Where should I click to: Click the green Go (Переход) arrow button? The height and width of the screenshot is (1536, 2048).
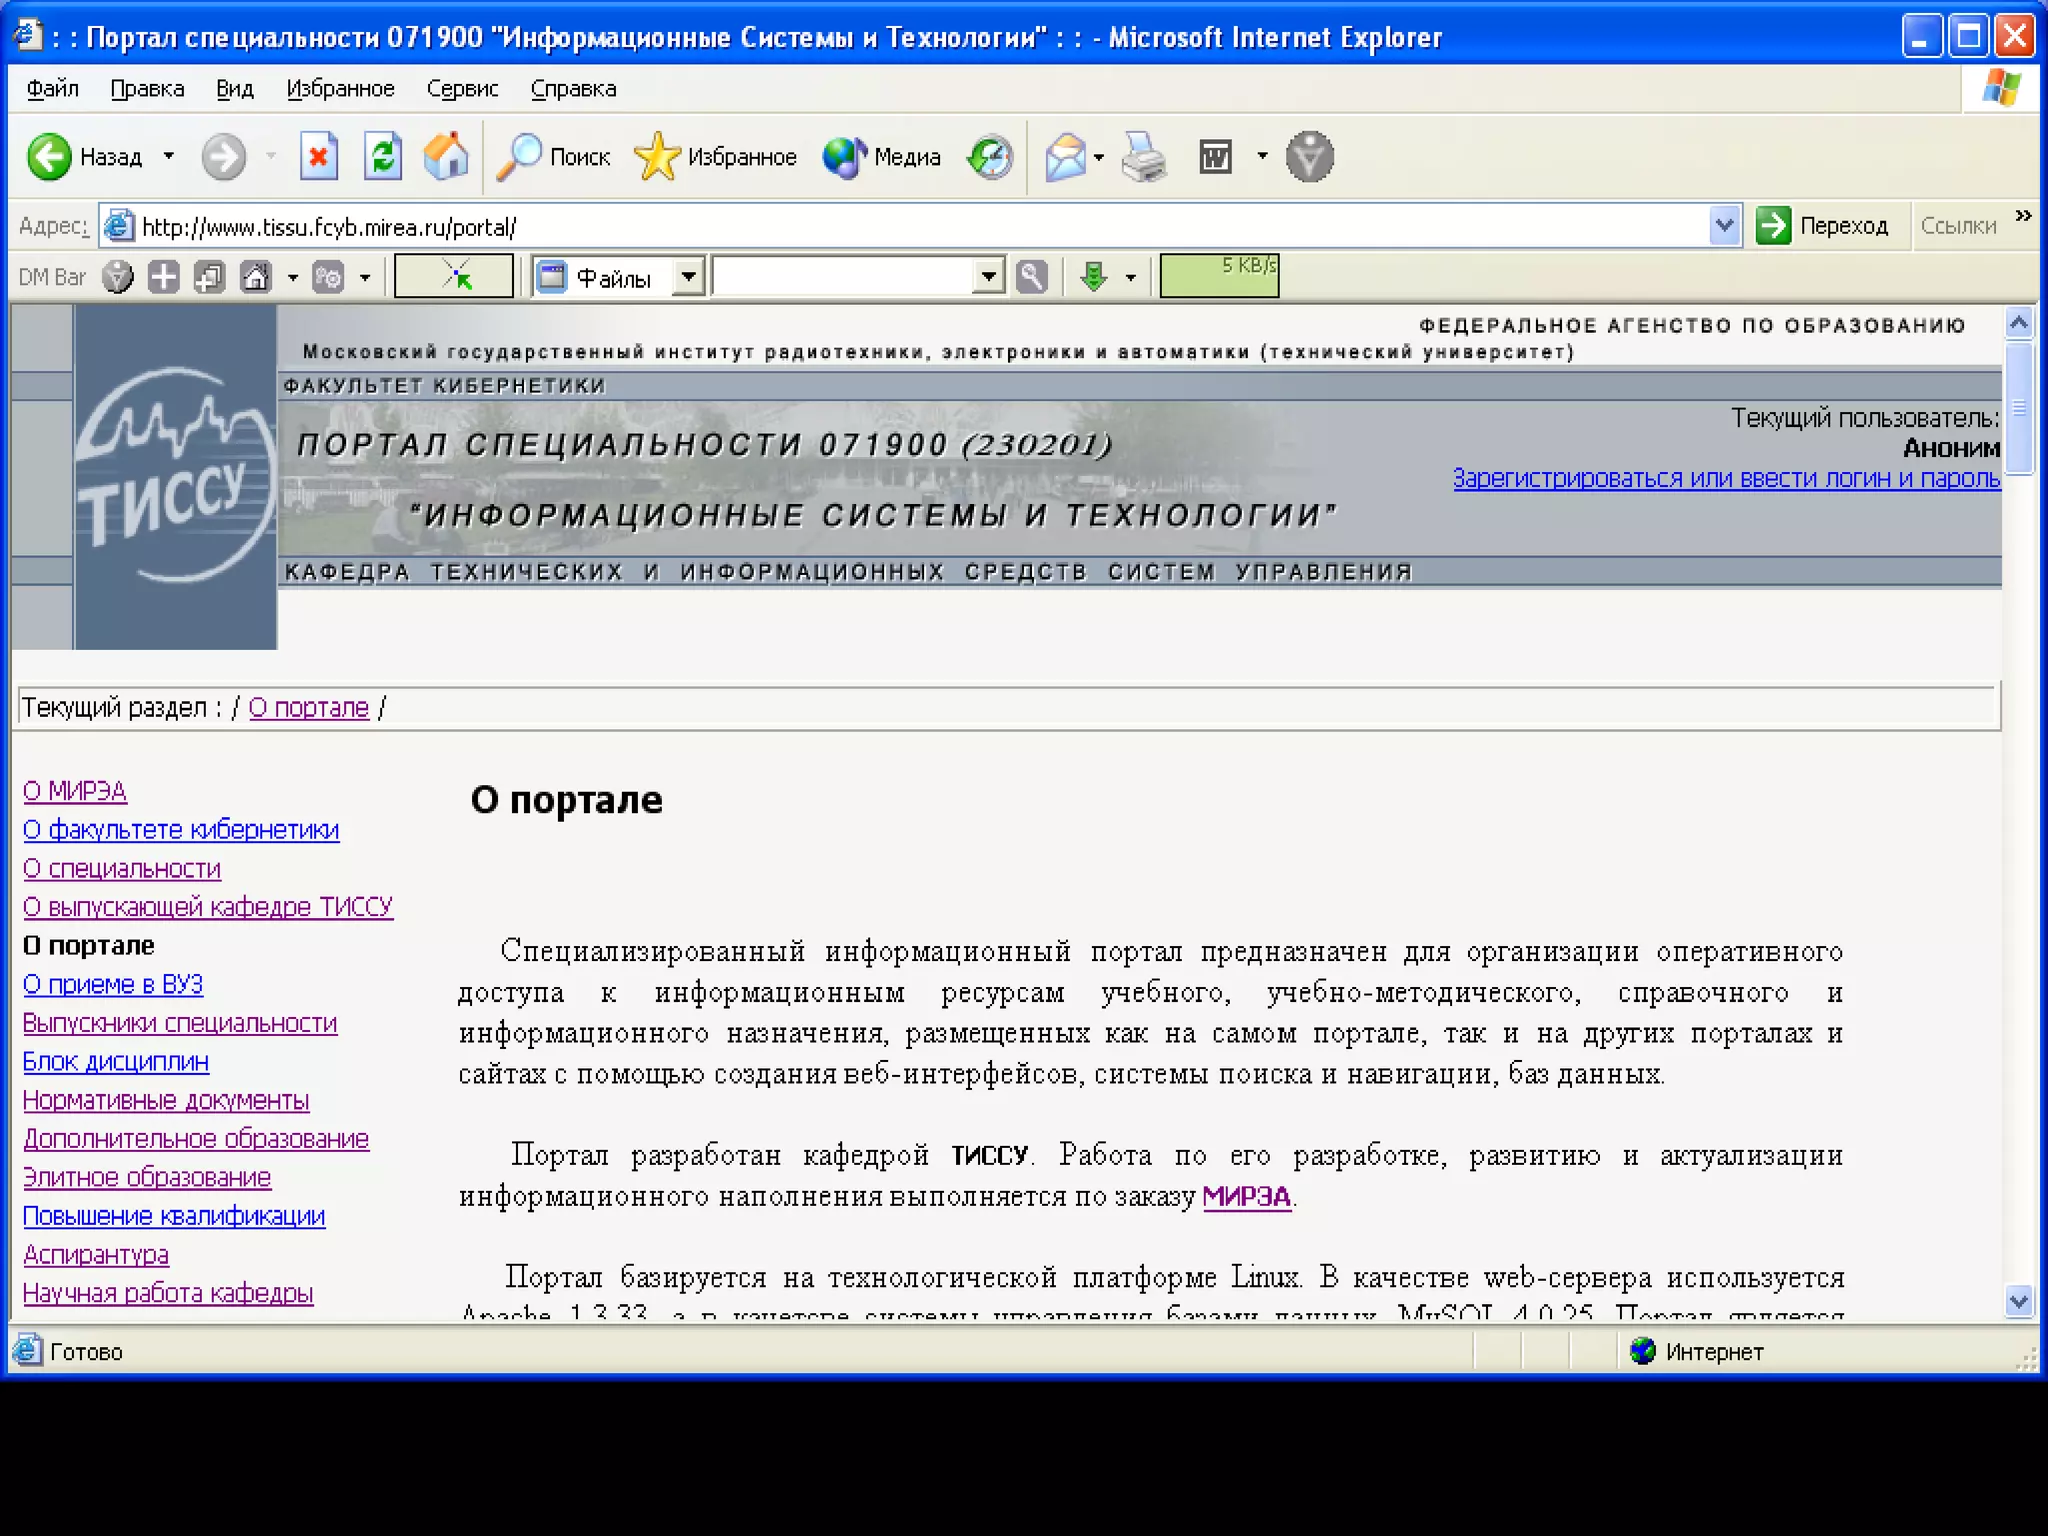click(1773, 225)
